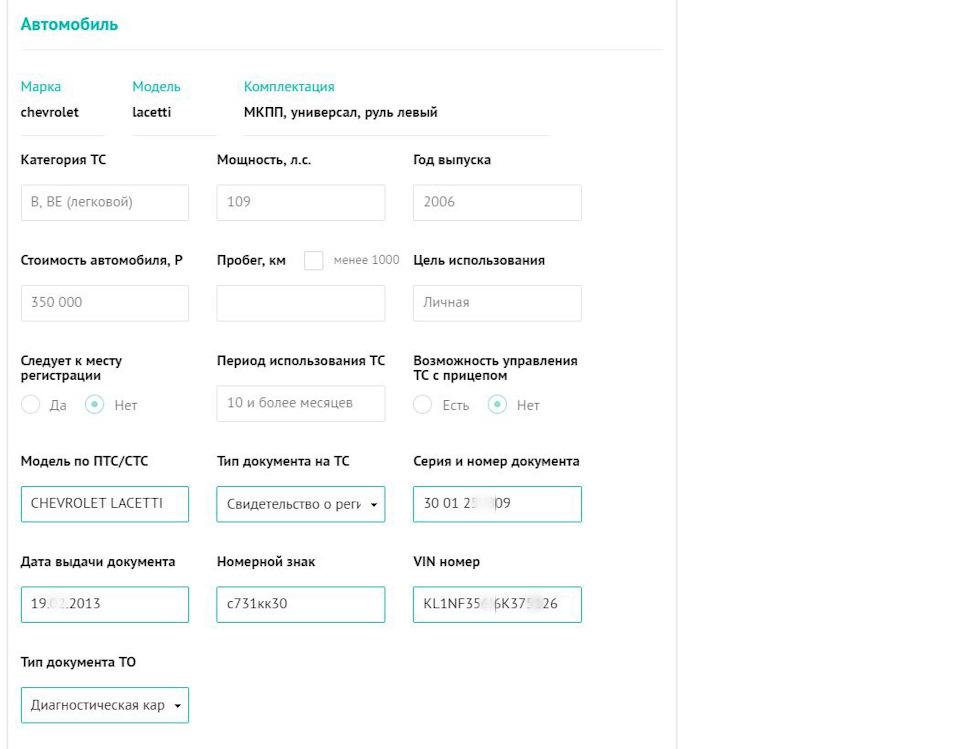Open the Тип документа на ТС dropdown

point(301,504)
